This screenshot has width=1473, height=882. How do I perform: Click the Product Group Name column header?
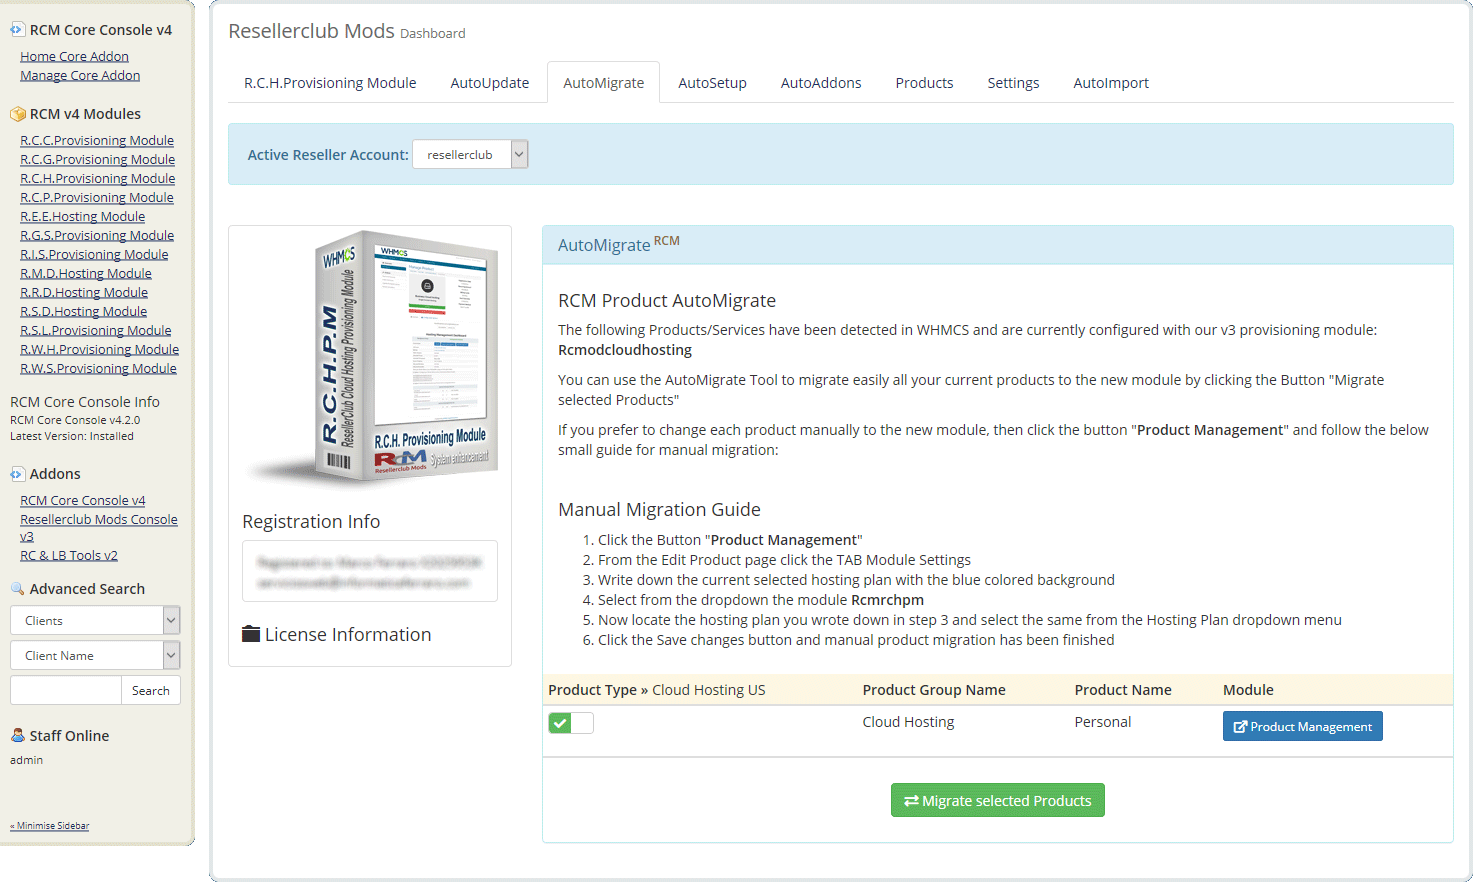(x=934, y=690)
